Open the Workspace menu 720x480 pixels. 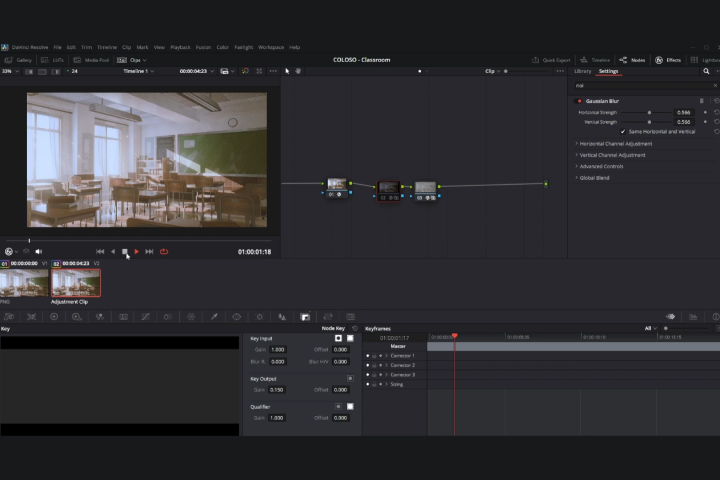(x=271, y=47)
